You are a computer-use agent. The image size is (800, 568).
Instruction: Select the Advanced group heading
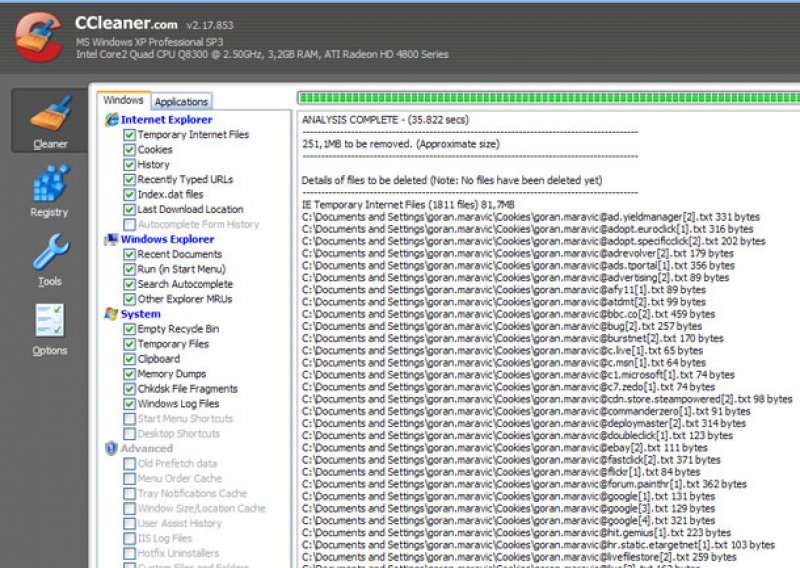tap(146, 448)
